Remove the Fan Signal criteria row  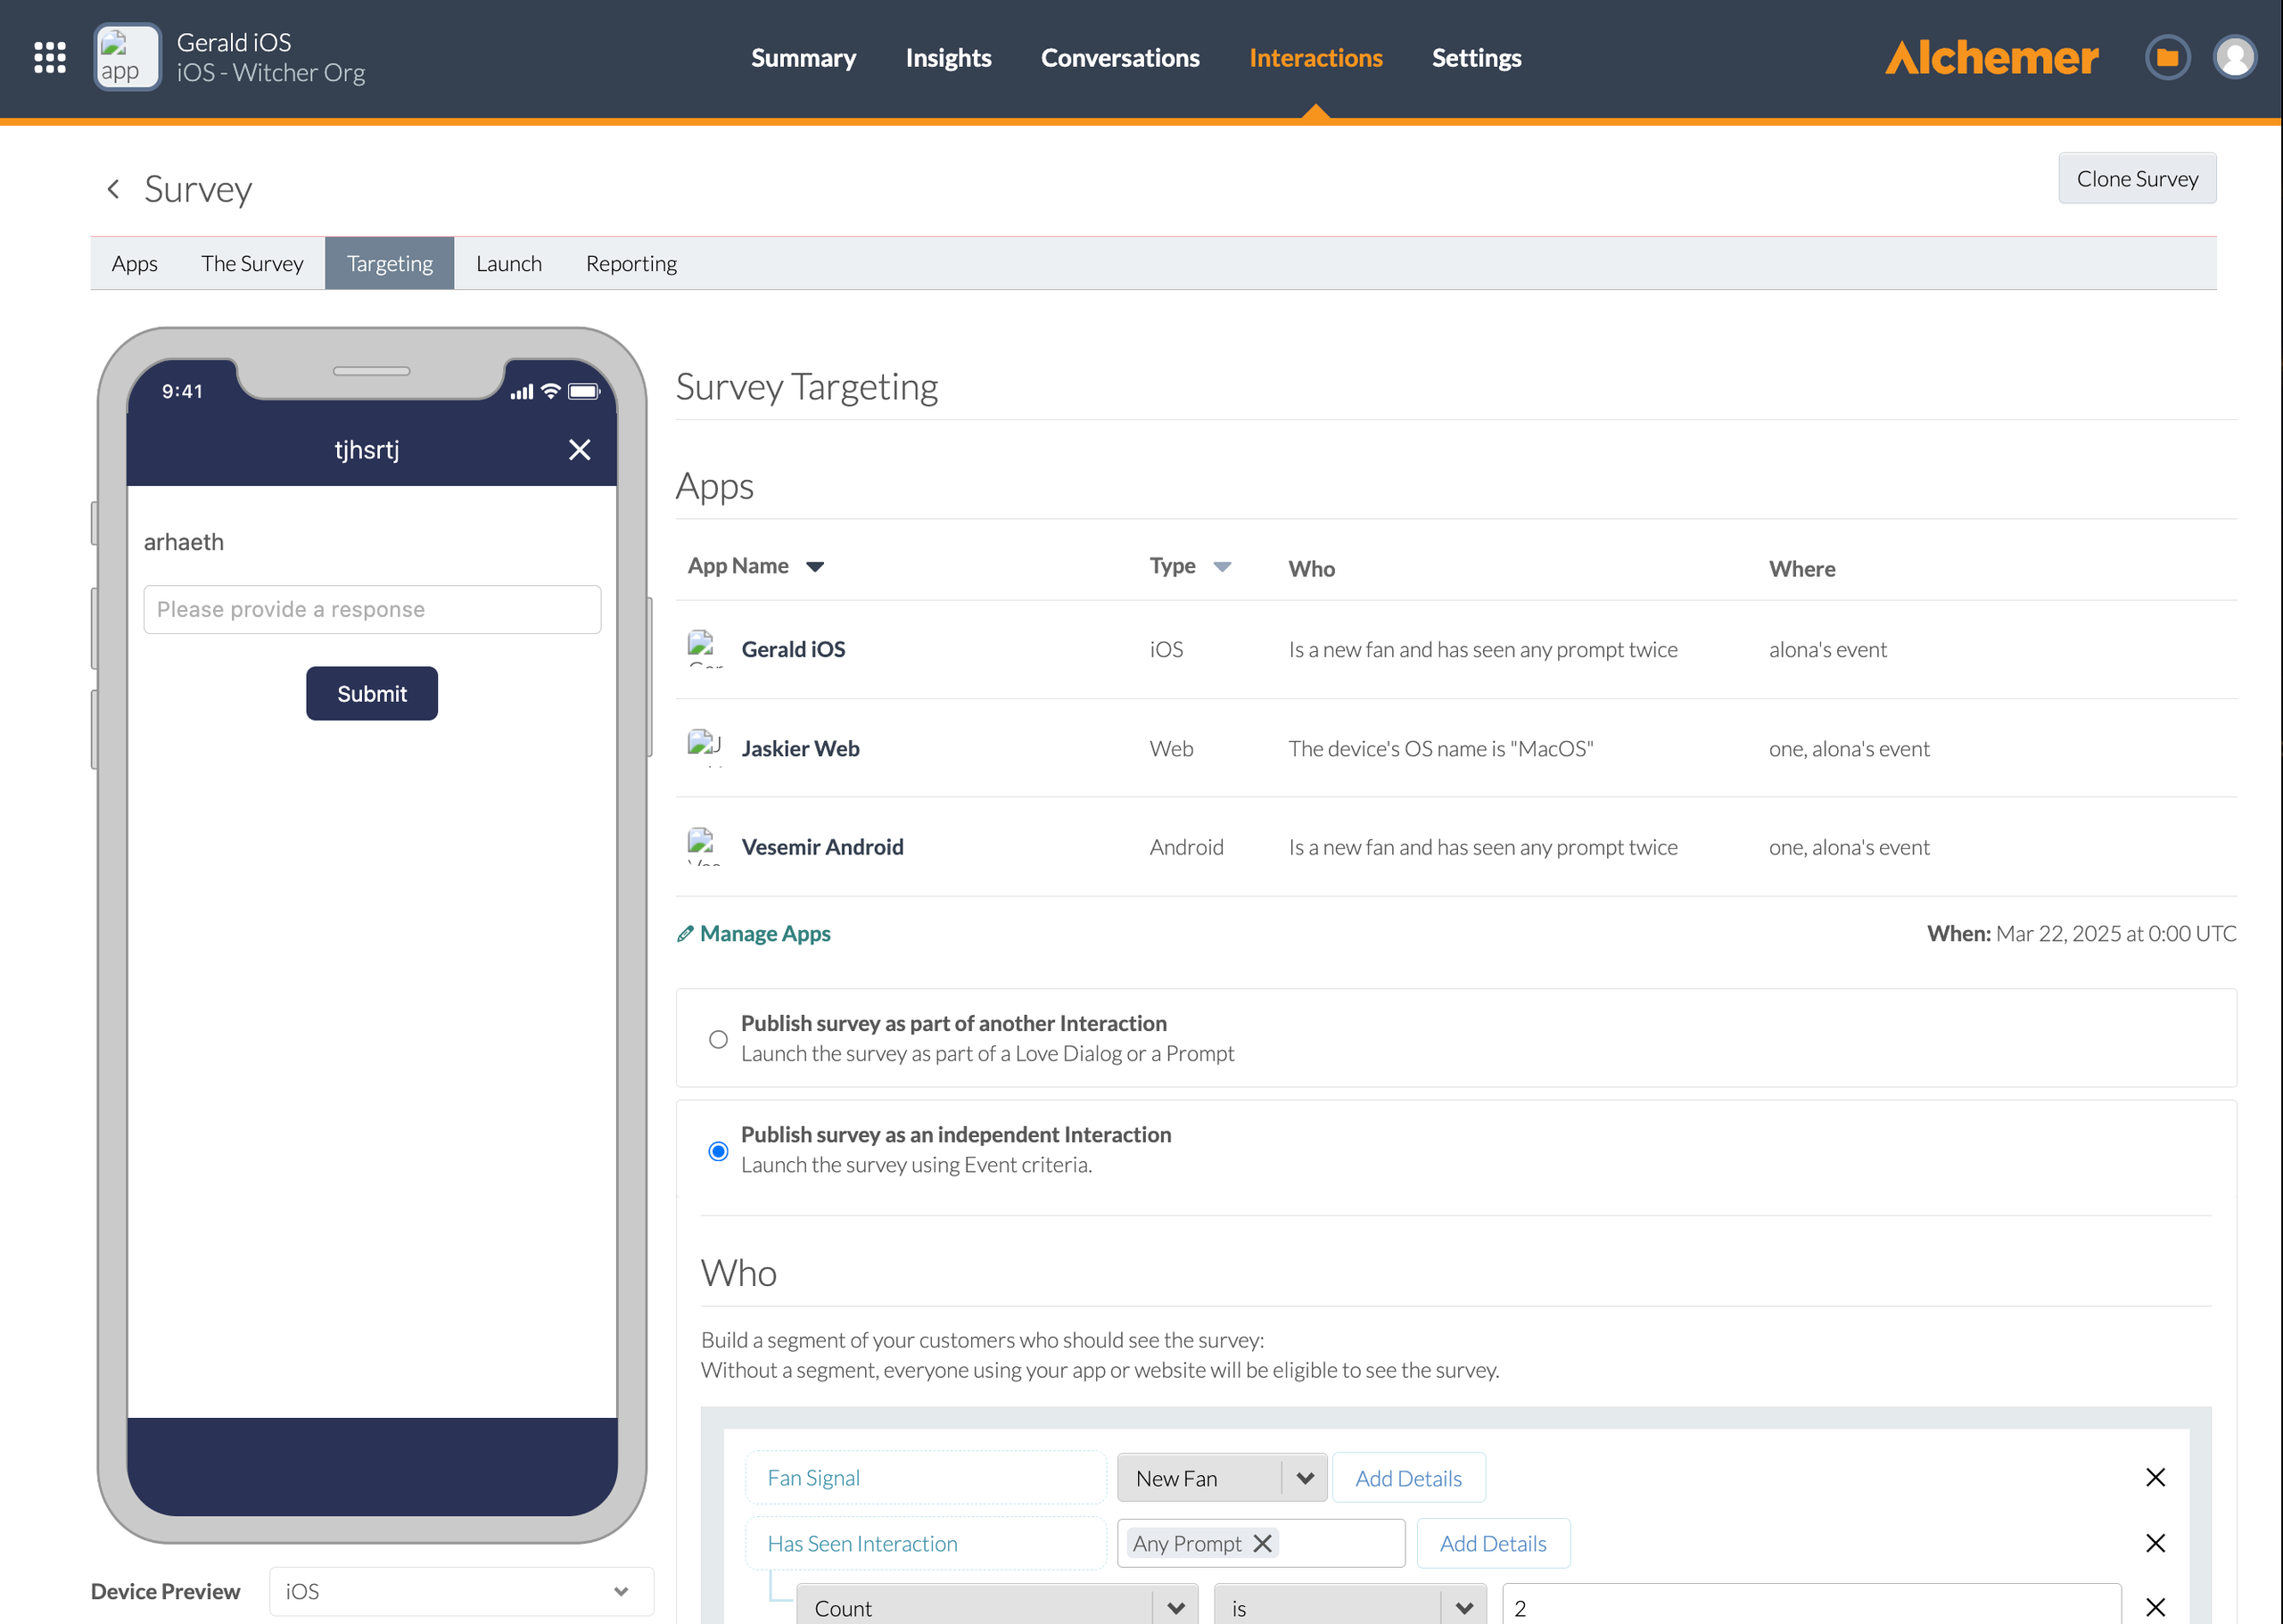2155,1478
